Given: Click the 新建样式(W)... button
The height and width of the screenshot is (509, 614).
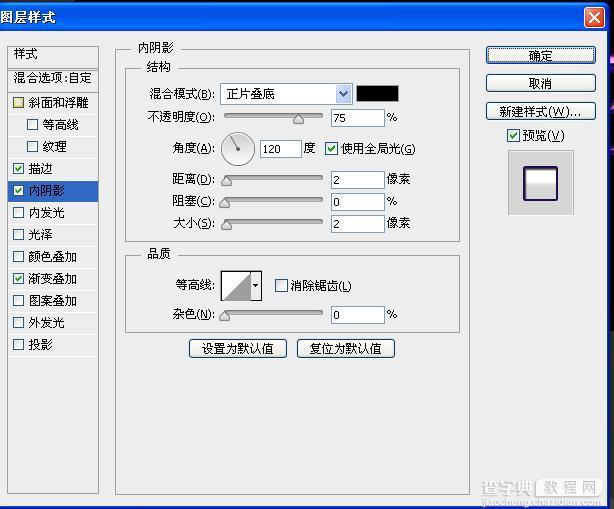Looking at the screenshot, I should (541, 112).
